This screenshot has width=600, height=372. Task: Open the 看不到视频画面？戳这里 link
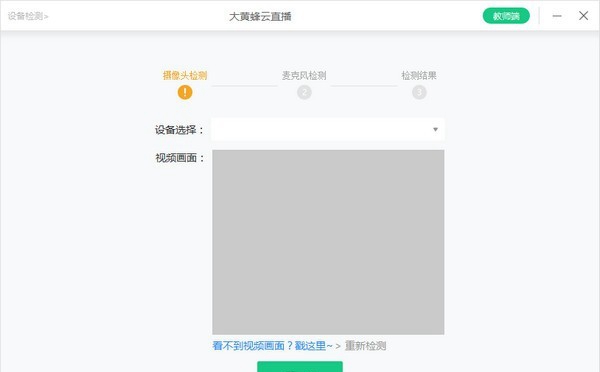pyautogui.click(x=272, y=346)
